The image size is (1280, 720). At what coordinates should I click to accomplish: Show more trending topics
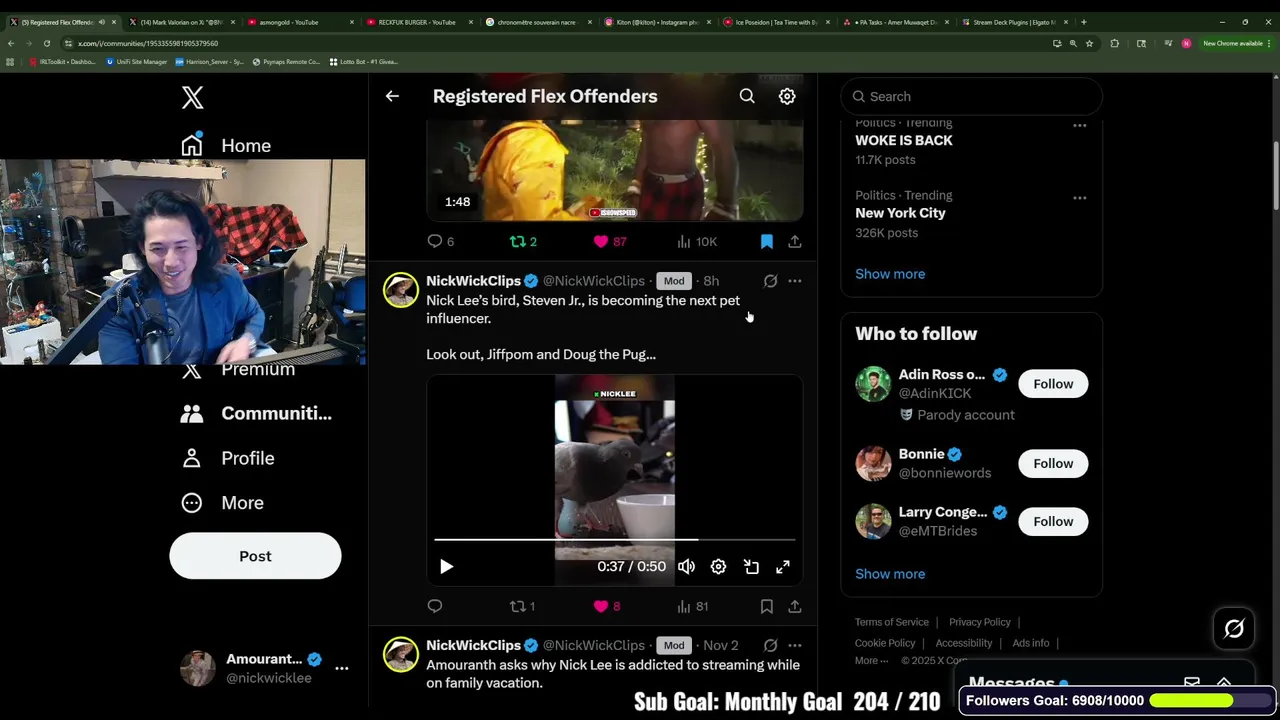click(890, 274)
